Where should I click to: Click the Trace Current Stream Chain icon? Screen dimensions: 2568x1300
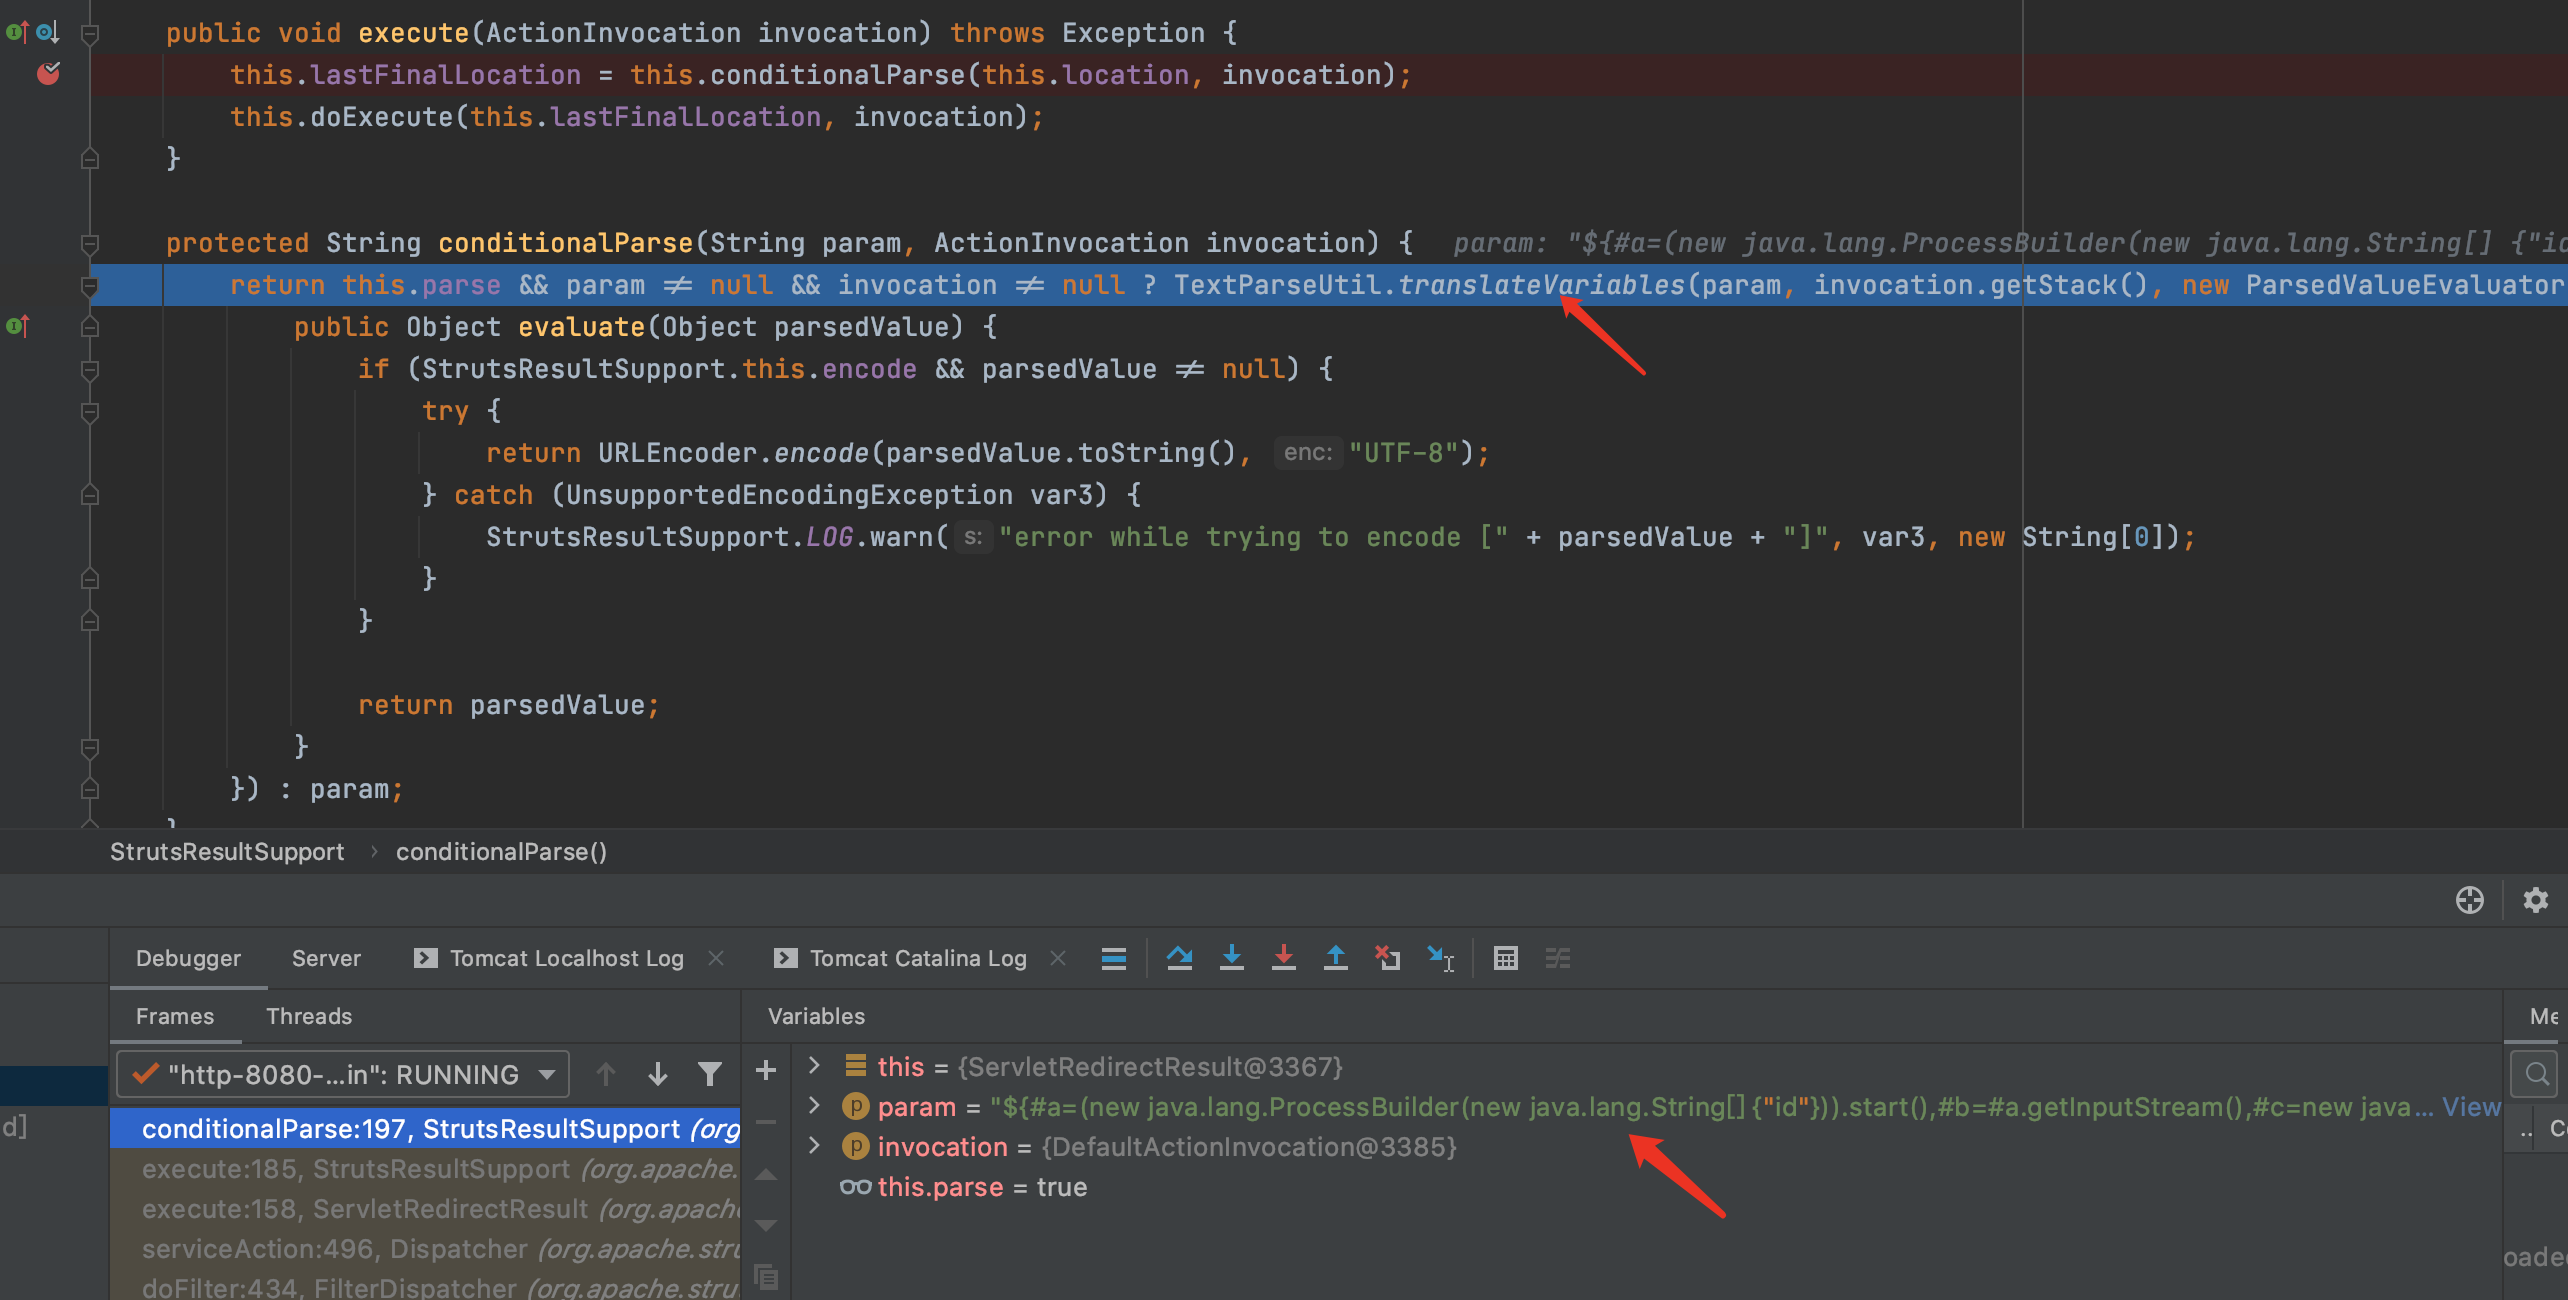pos(1557,958)
